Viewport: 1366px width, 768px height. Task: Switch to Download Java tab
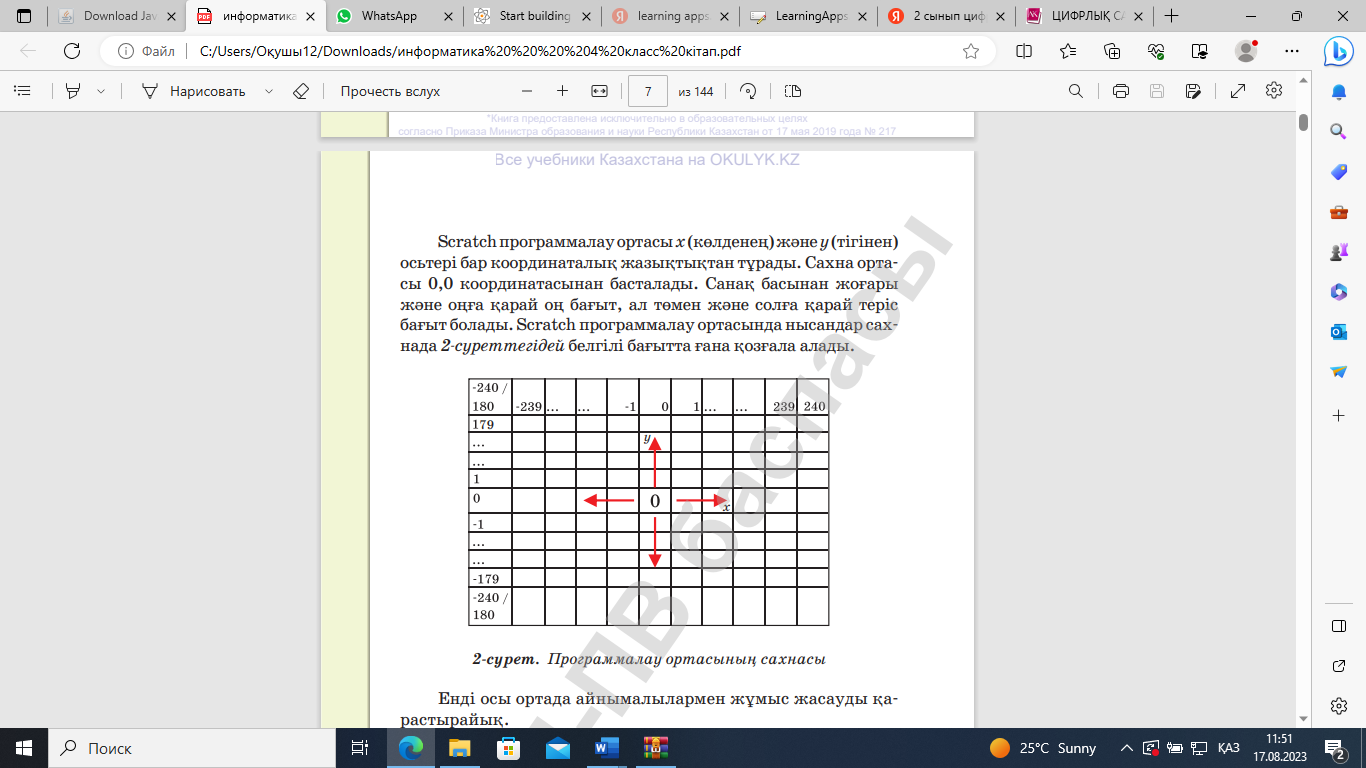(116, 16)
